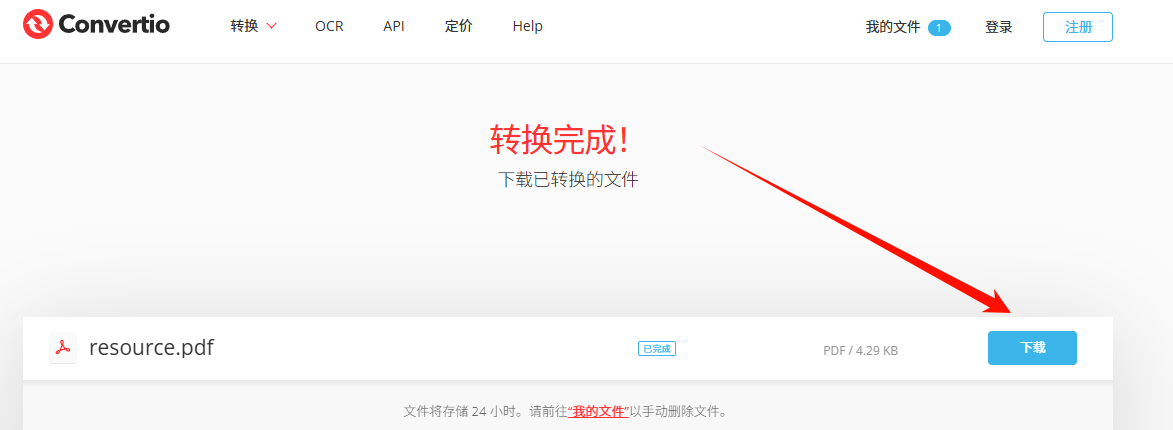Click the 转换完成! heading
1173x430 pixels.
pyautogui.click(x=559, y=139)
